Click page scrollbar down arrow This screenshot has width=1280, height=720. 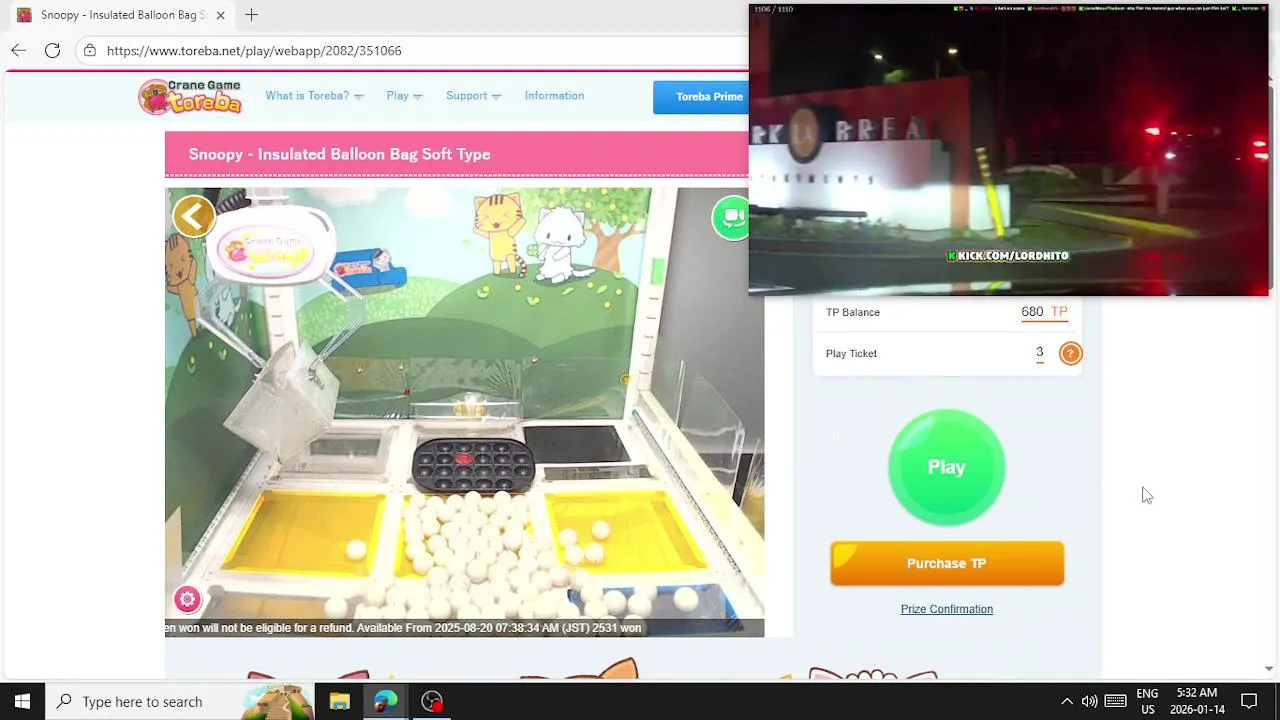1269,668
